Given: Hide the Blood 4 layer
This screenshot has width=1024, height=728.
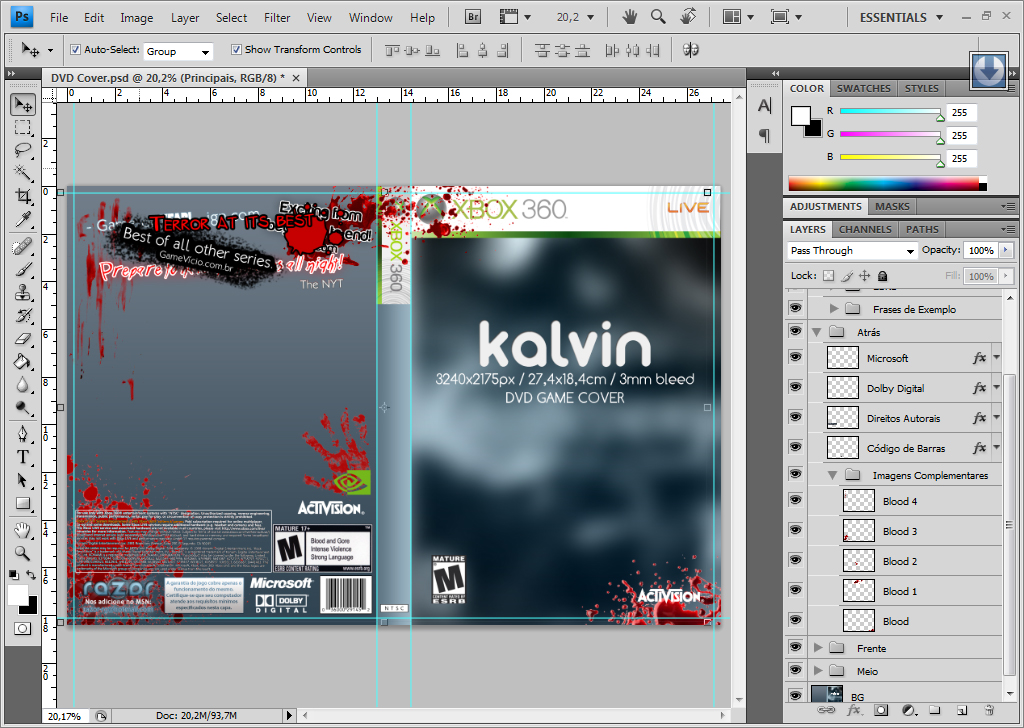Looking at the screenshot, I should pos(795,499).
